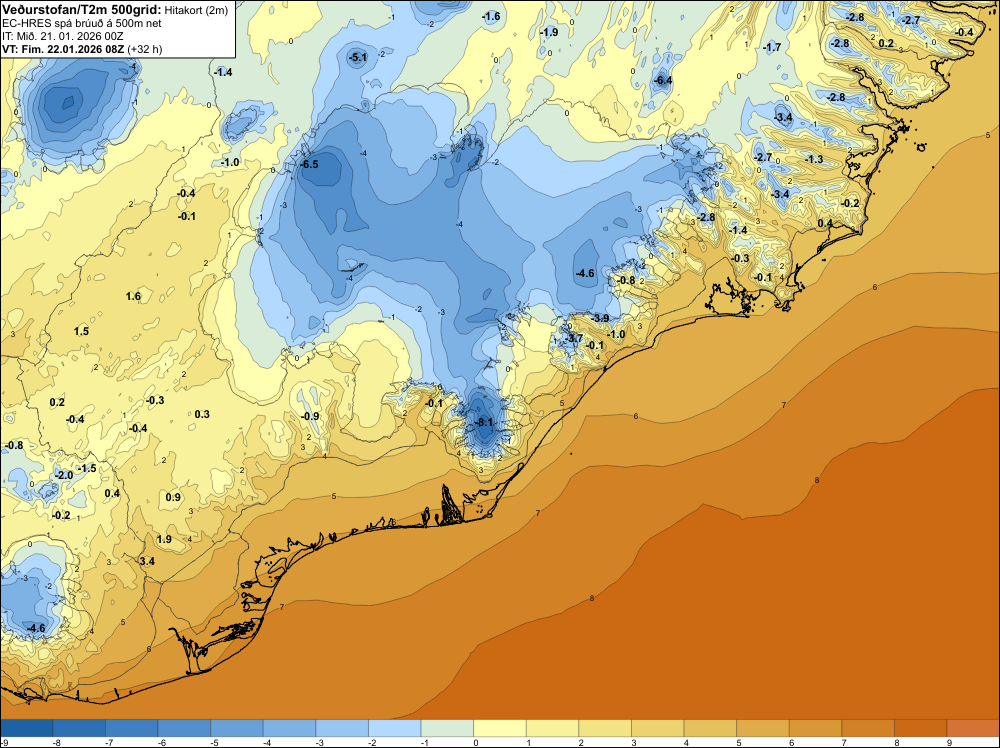
Task: Pick the darkest blue legend swatch between -9 and -8
Action: point(27,728)
